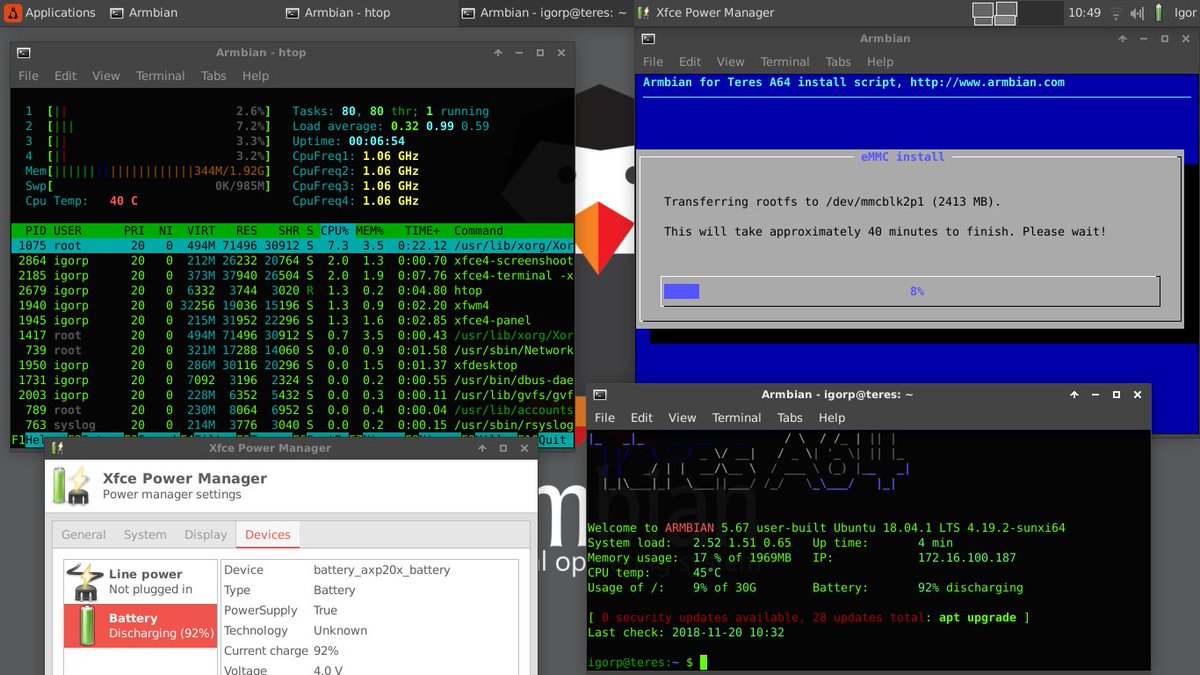The width and height of the screenshot is (1200, 675).
Task: Open Terminal menu in htop window
Action: (x=160, y=76)
